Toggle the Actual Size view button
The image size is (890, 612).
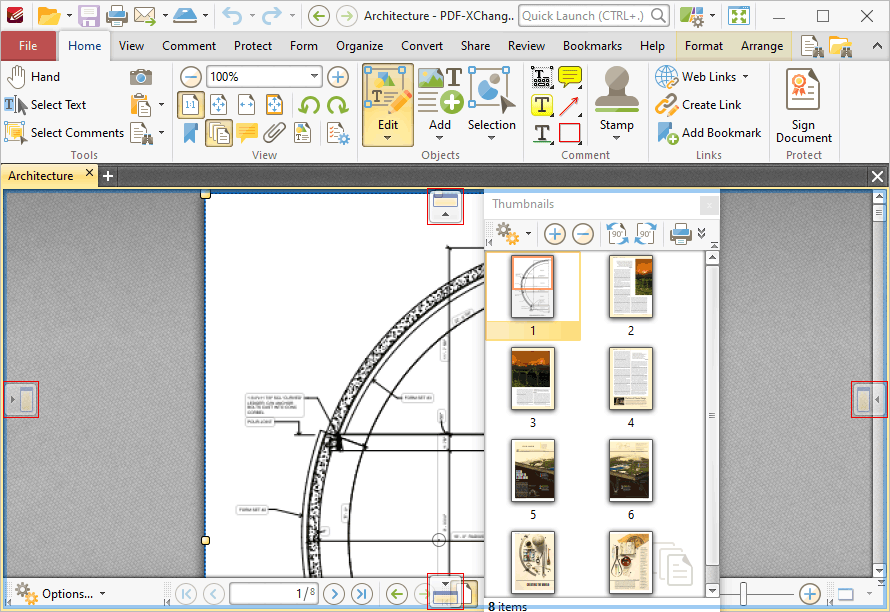[x=191, y=105]
